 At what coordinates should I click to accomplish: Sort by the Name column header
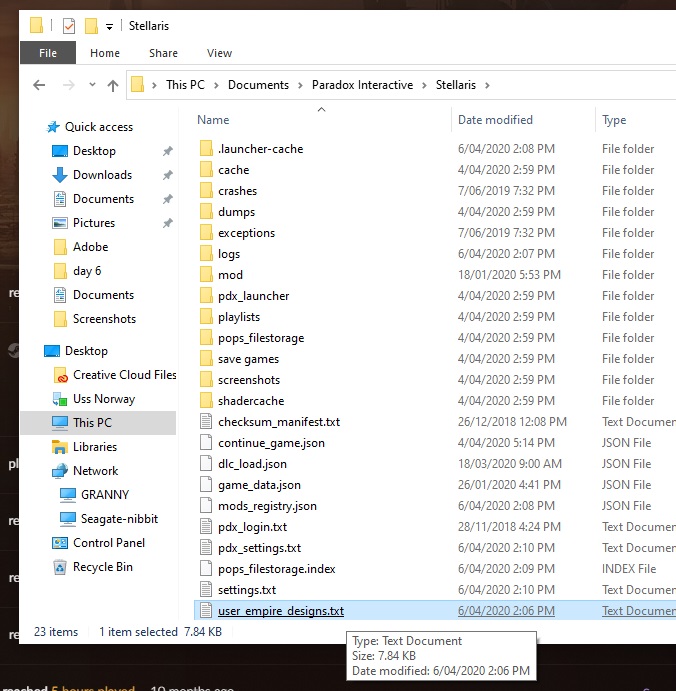(213, 120)
